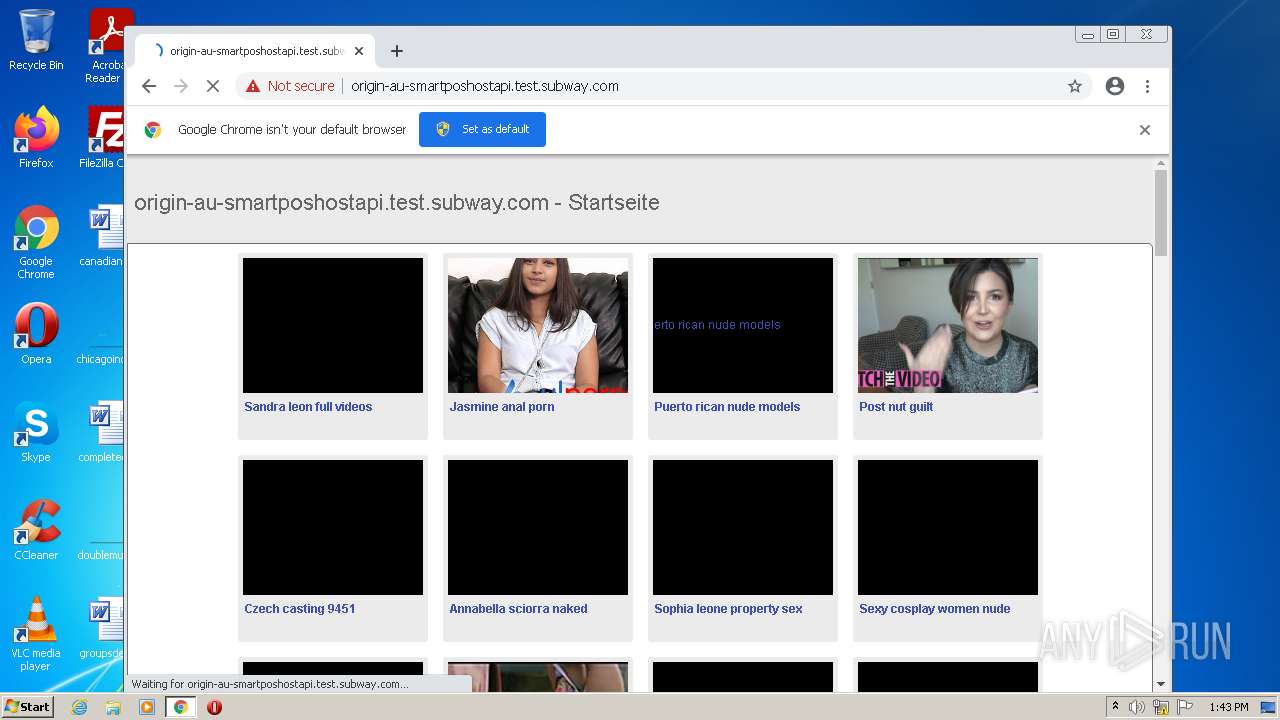Screen dimensions: 1280x720
Task: Open the Czech casting 9451 link
Action: coord(300,608)
